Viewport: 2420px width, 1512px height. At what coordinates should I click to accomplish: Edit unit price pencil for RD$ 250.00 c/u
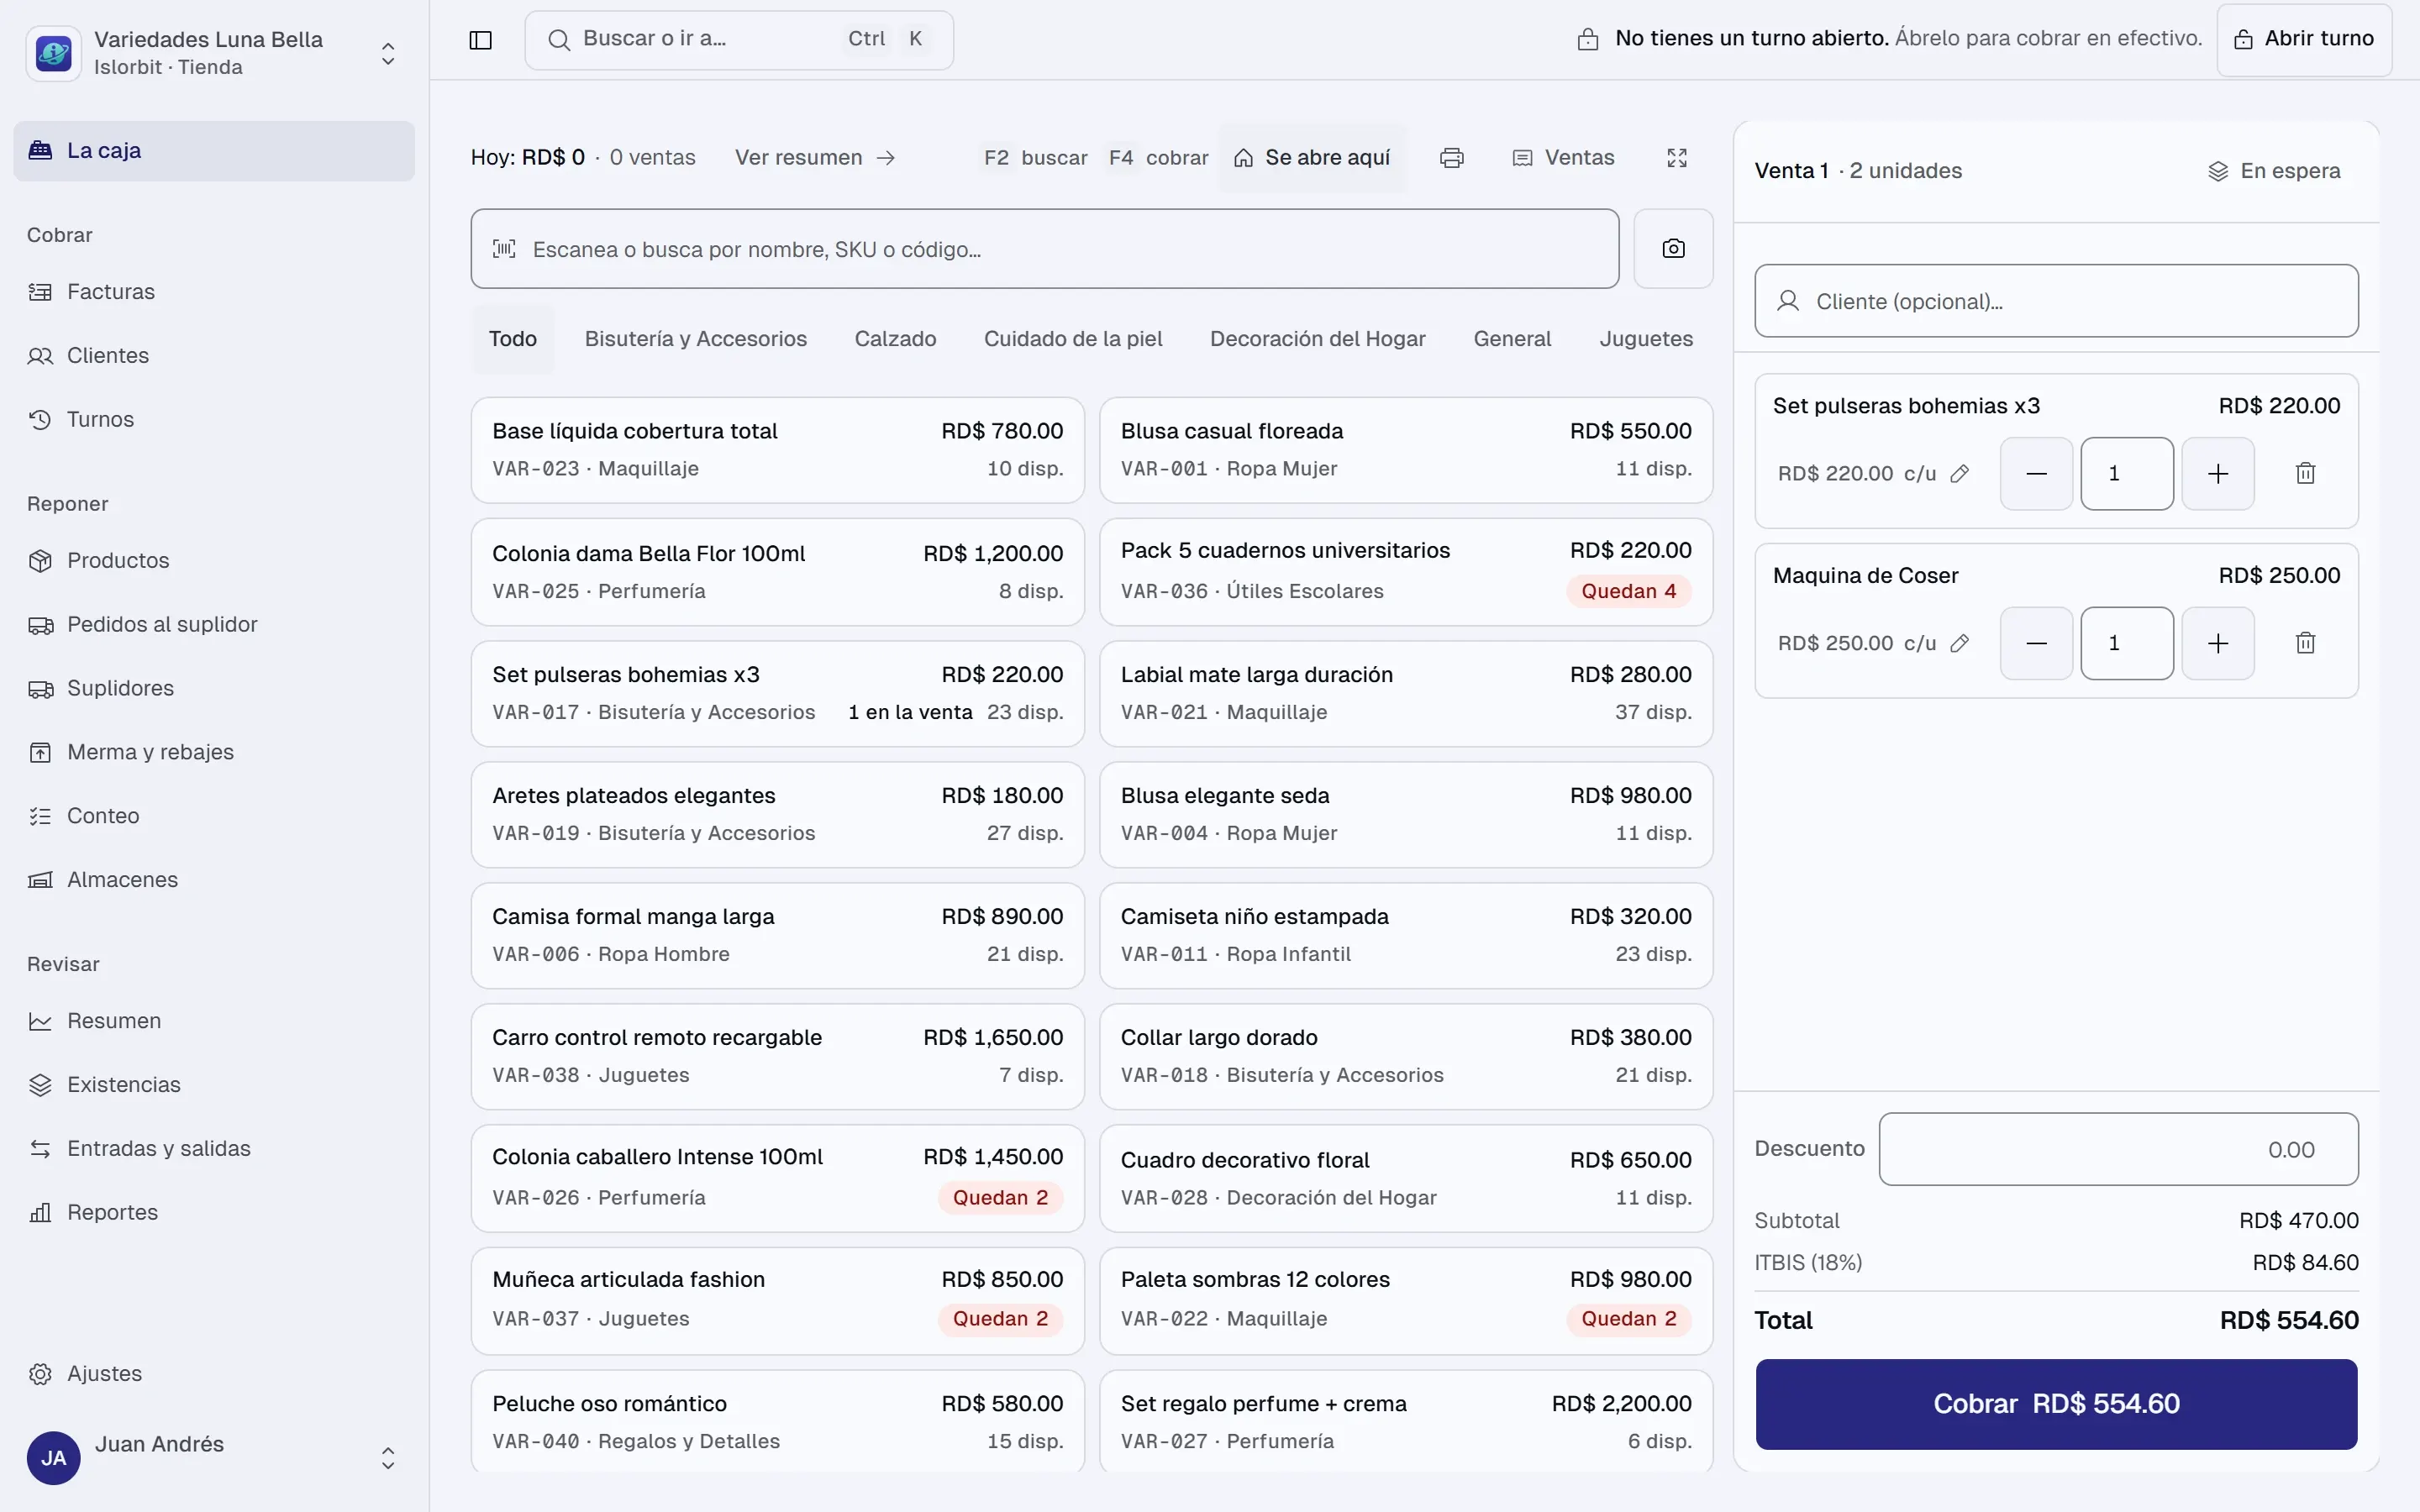(1959, 644)
